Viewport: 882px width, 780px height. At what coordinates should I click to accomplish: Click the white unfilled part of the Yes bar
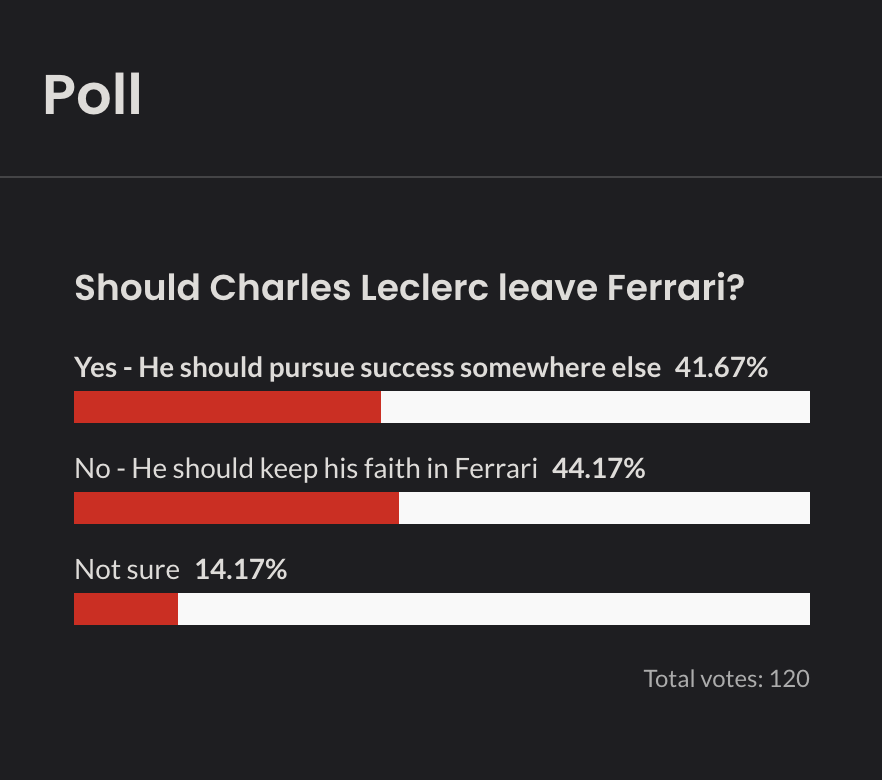point(595,407)
